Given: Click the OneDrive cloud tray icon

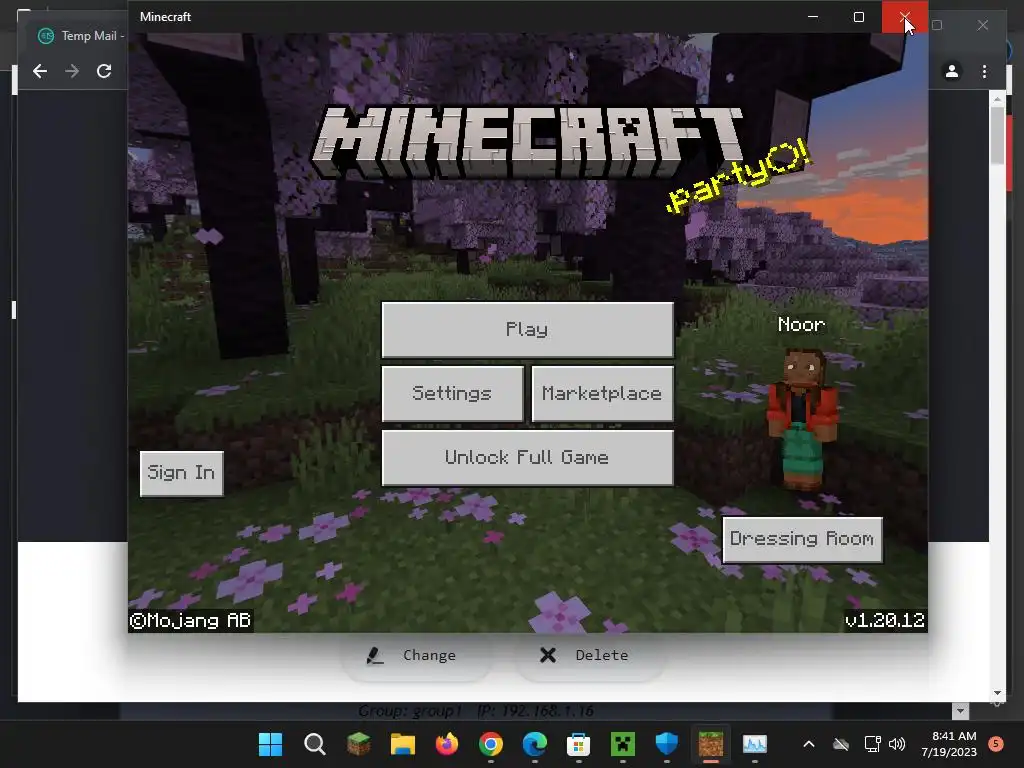Looking at the screenshot, I should coord(841,744).
